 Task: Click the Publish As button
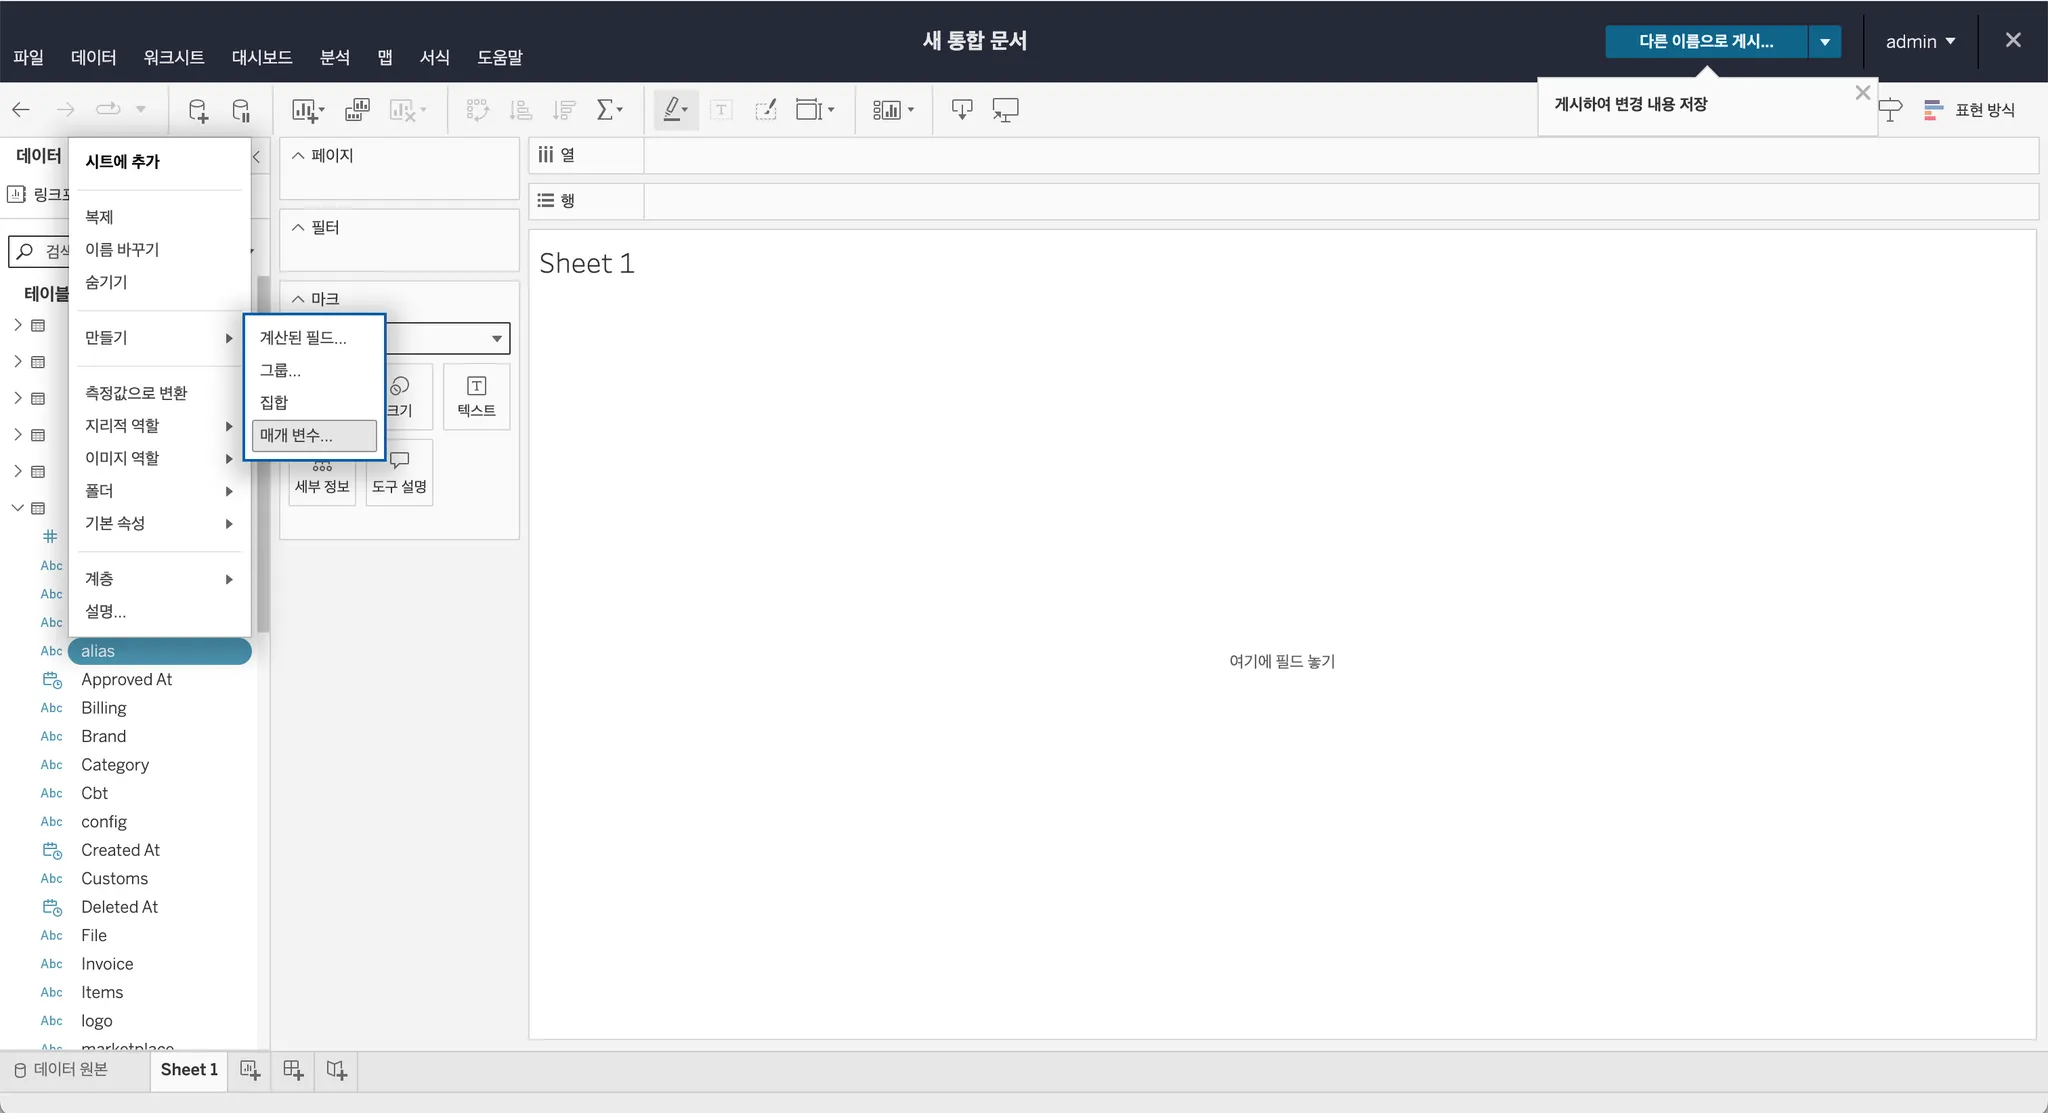(x=1705, y=42)
